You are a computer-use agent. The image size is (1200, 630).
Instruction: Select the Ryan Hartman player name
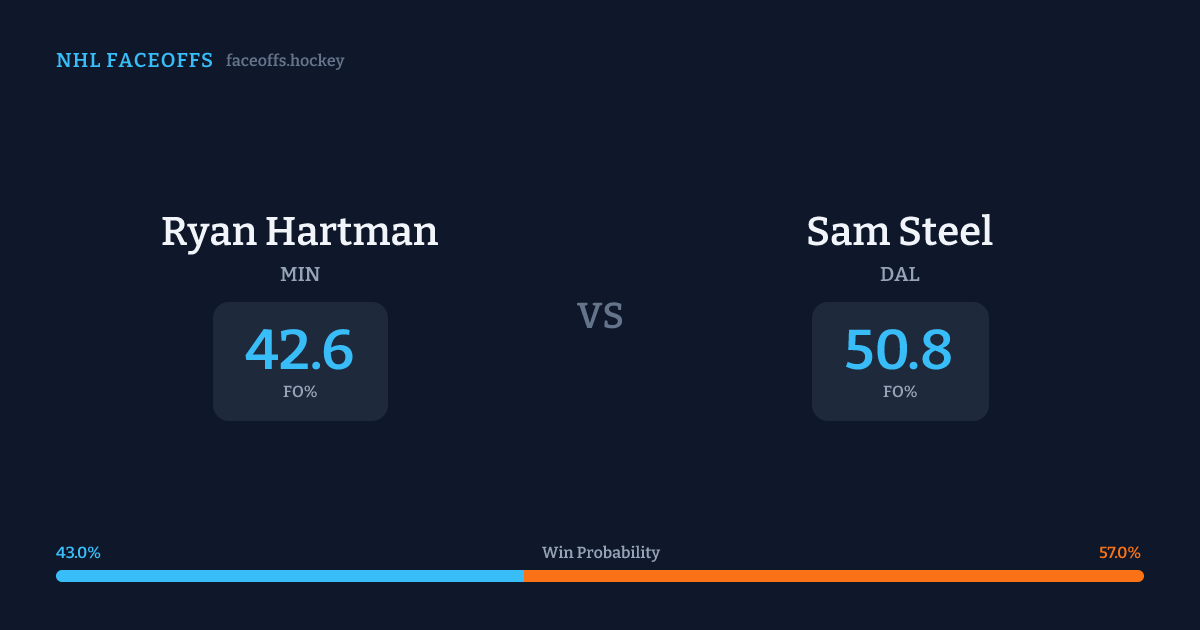pyautogui.click(x=300, y=232)
